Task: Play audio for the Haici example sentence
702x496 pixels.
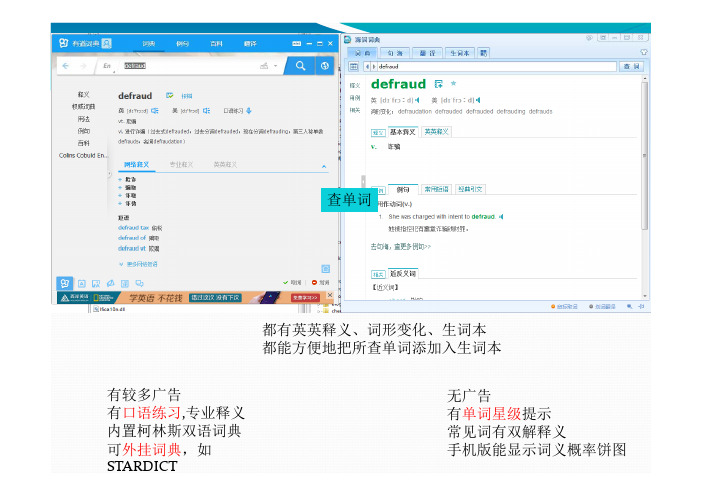Action: [x=501, y=217]
